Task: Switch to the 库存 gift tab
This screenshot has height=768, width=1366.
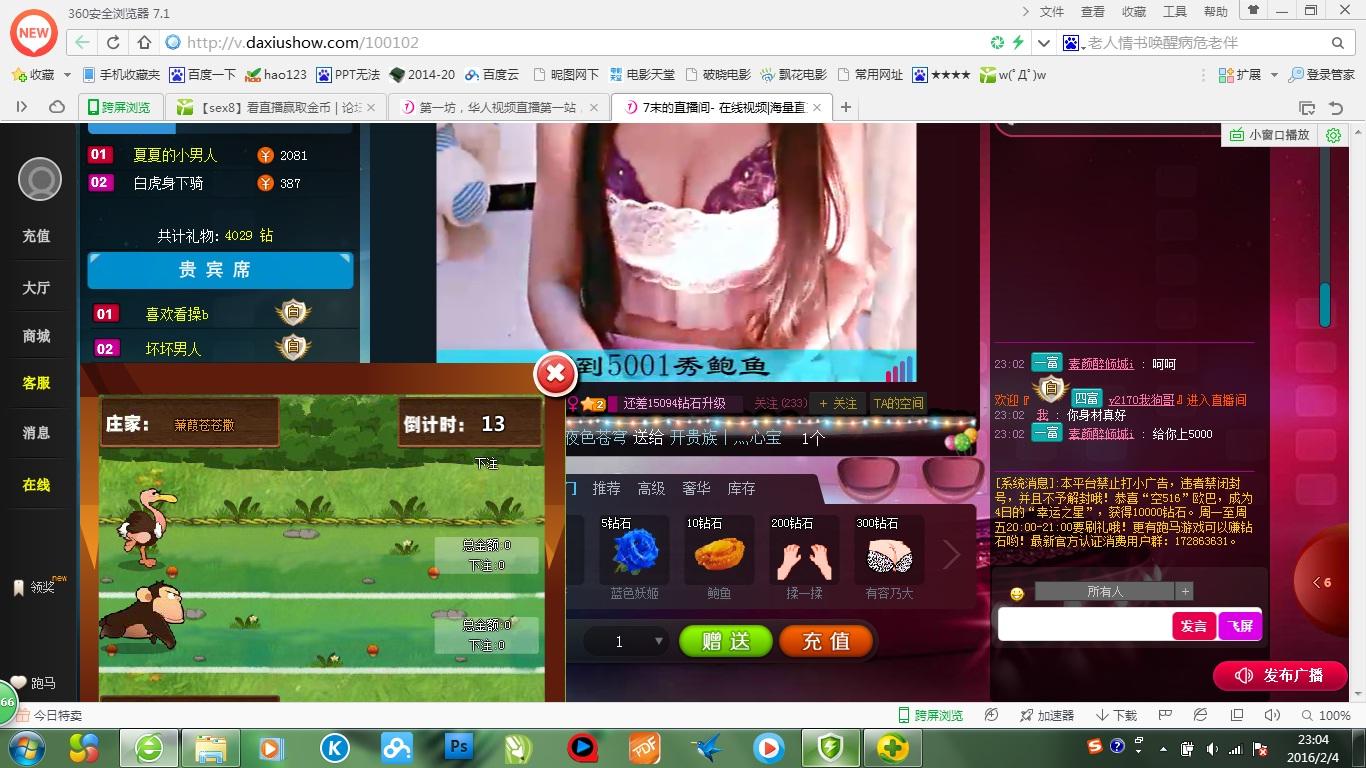Action: coord(741,488)
